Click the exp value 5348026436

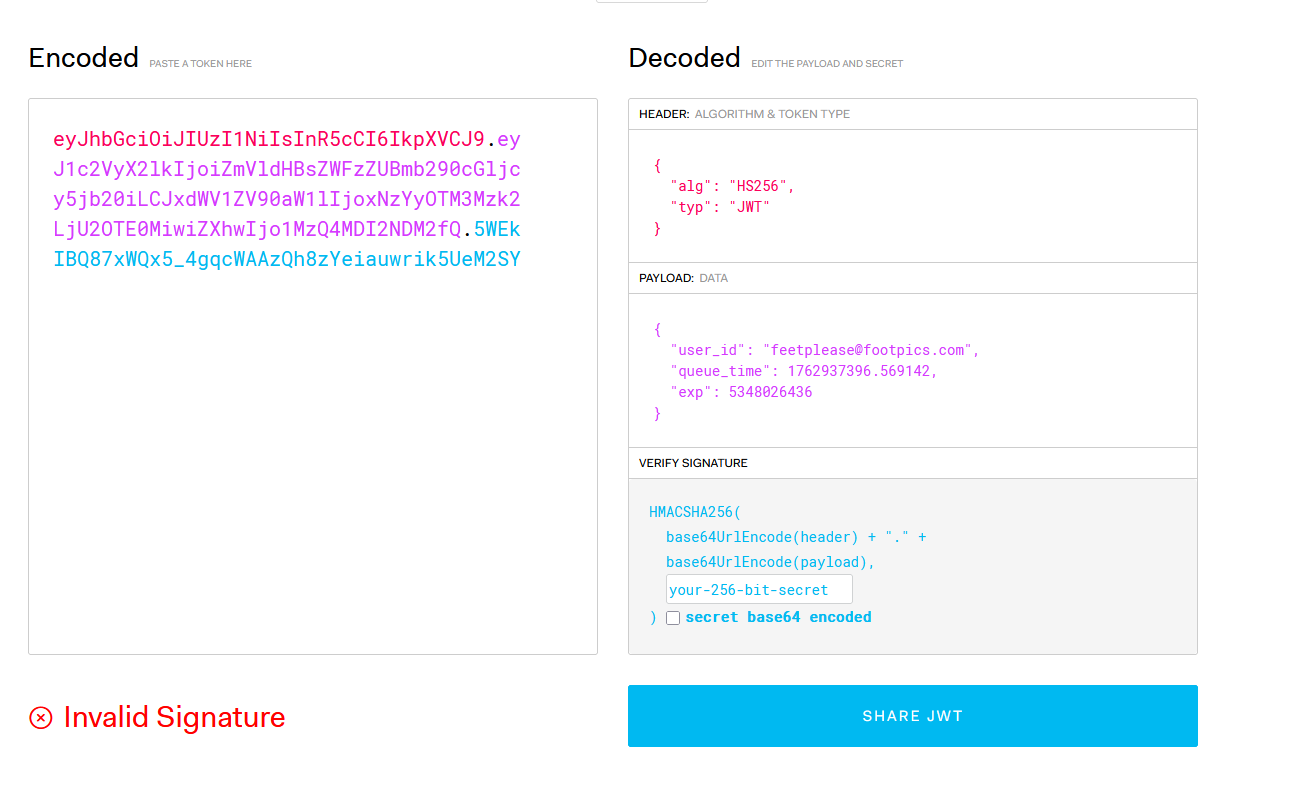[x=770, y=392]
